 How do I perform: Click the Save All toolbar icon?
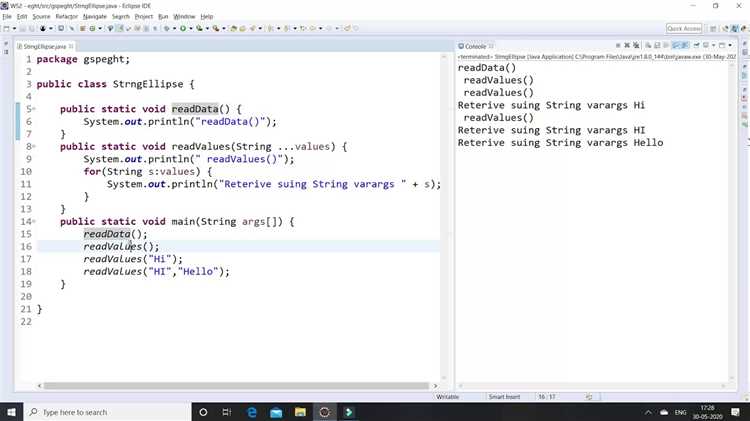32,29
